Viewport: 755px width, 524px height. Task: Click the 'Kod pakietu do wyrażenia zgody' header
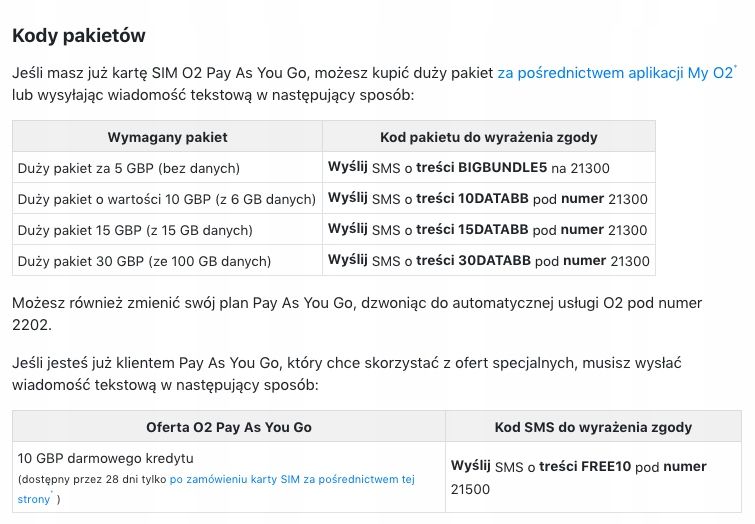(489, 137)
